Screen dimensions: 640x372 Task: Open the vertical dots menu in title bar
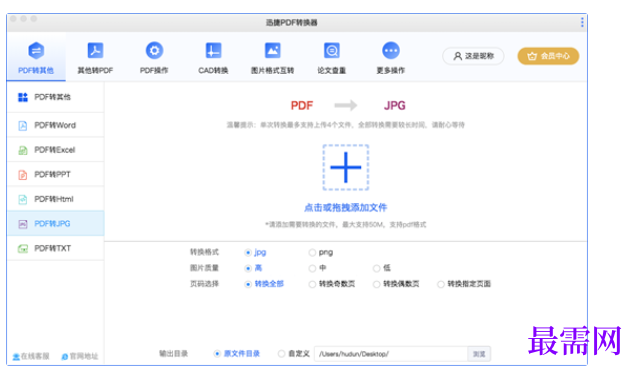[x=582, y=22]
